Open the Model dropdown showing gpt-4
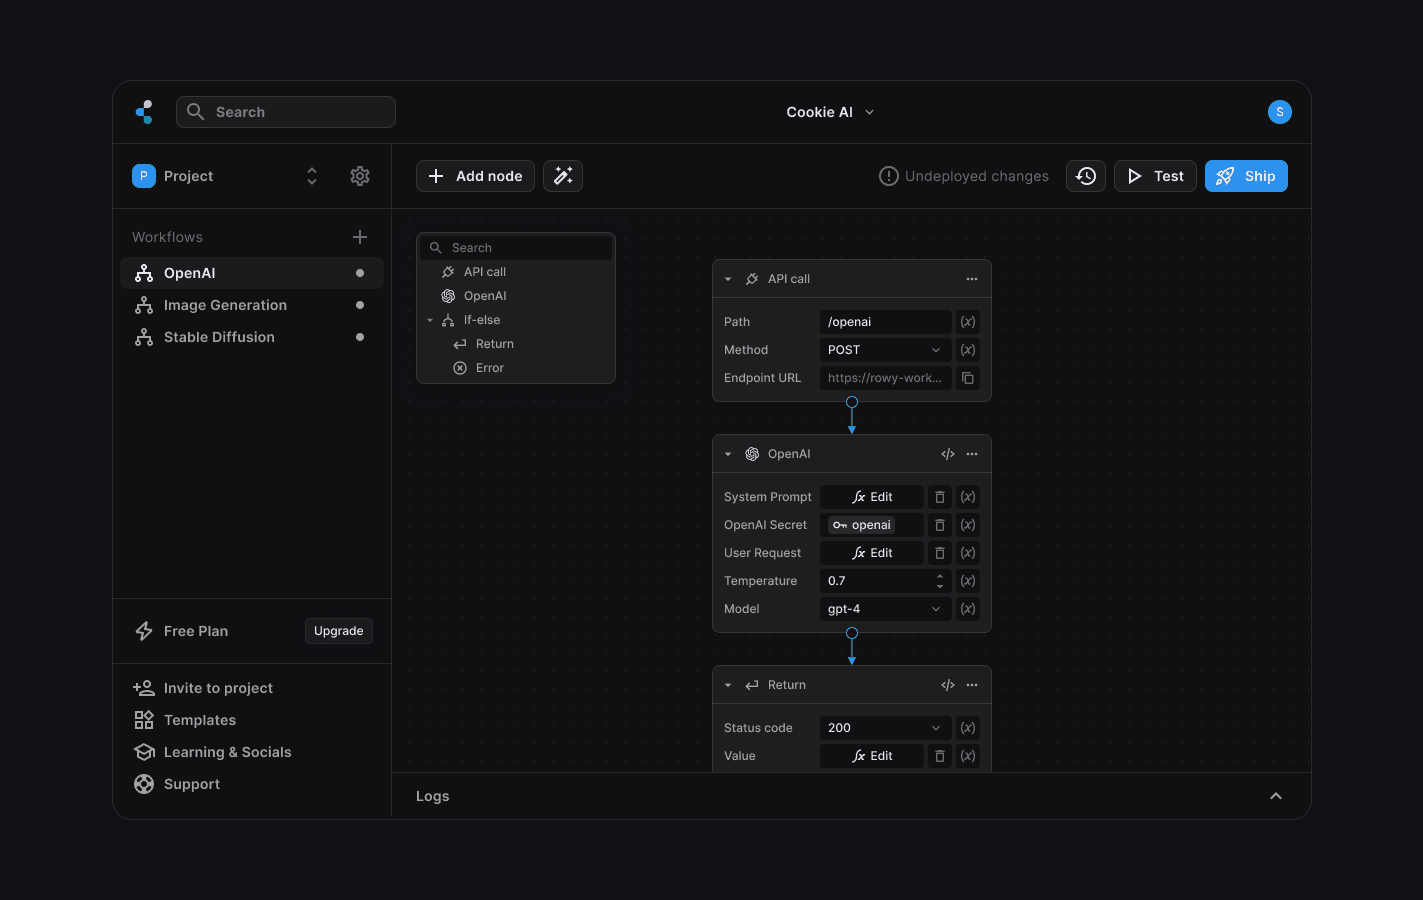The width and height of the screenshot is (1423, 900). click(884, 609)
